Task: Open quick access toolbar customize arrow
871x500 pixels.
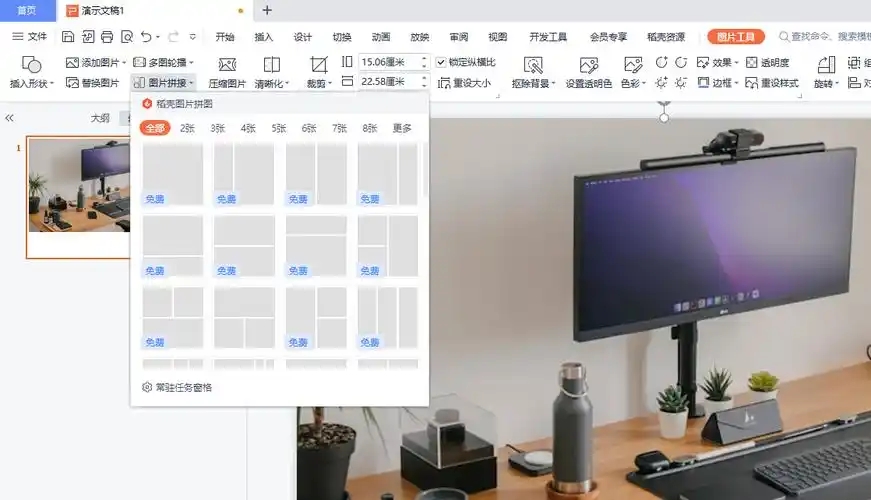Action: coord(193,37)
